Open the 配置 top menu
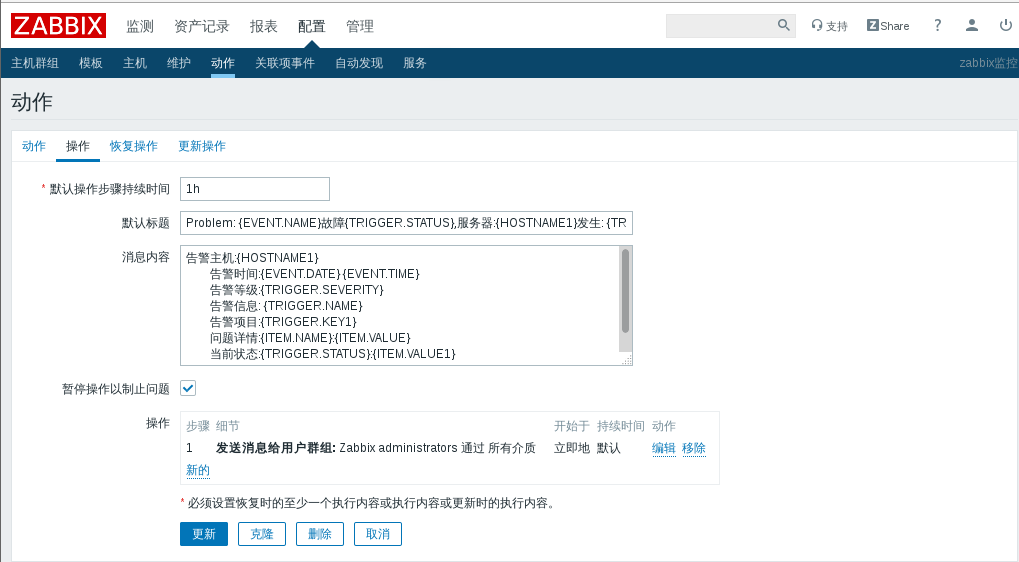Viewport: 1019px width, 562px height. pos(311,26)
